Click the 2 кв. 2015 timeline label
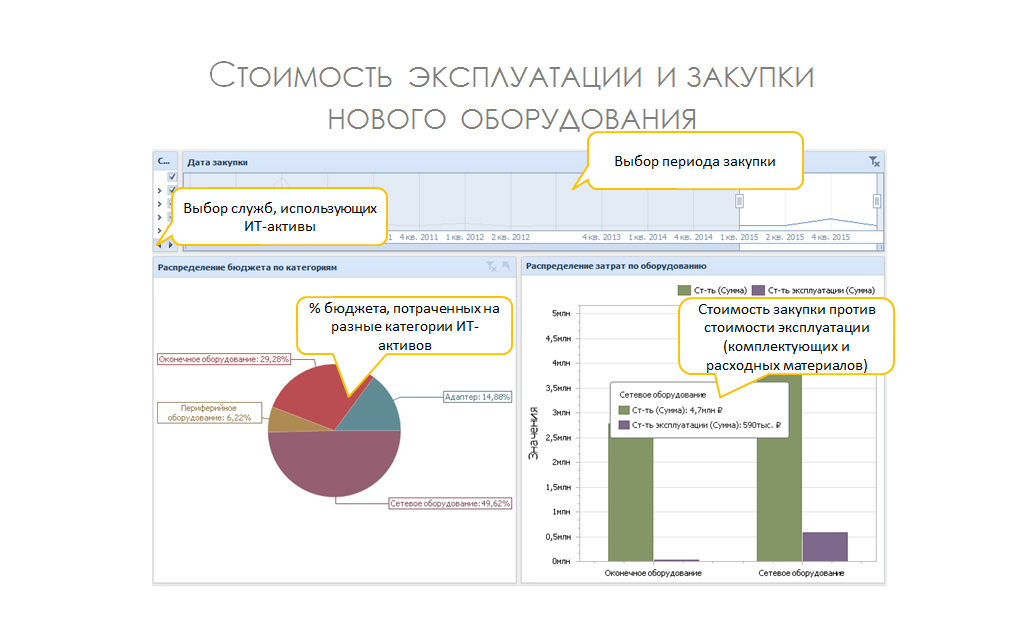This screenshot has width=1024, height=626. (785, 238)
